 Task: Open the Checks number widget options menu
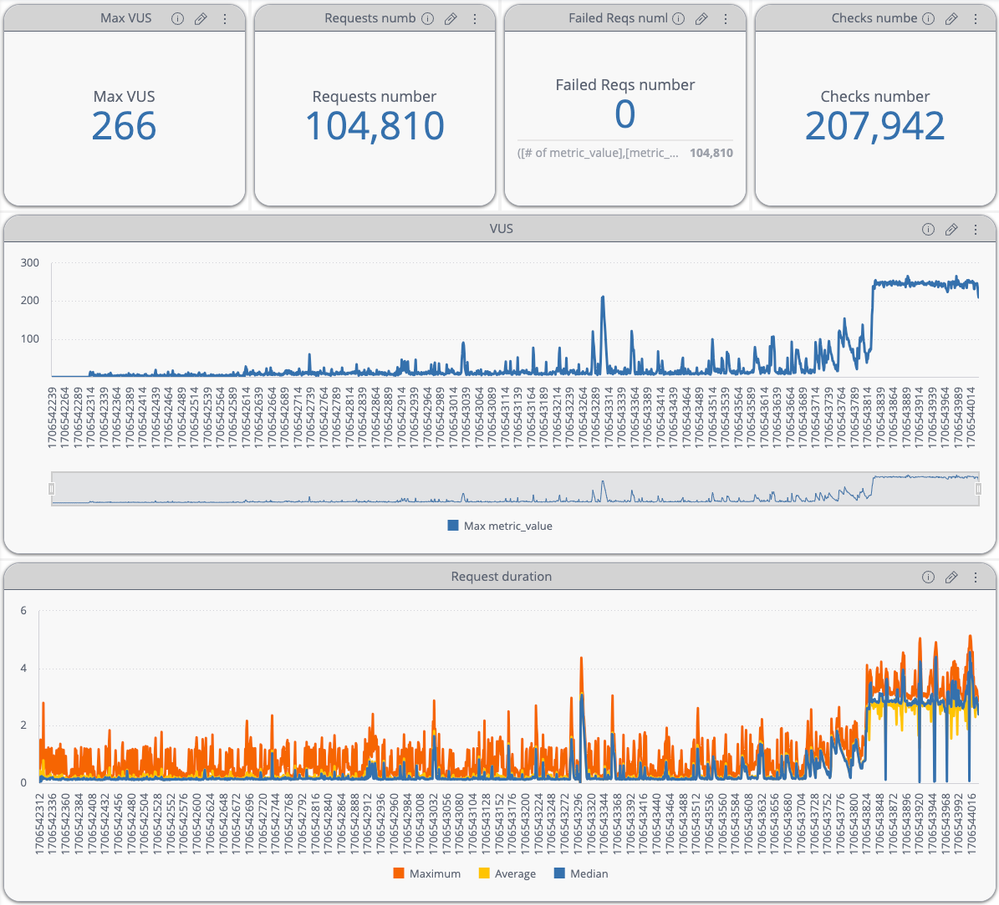[974, 19]
